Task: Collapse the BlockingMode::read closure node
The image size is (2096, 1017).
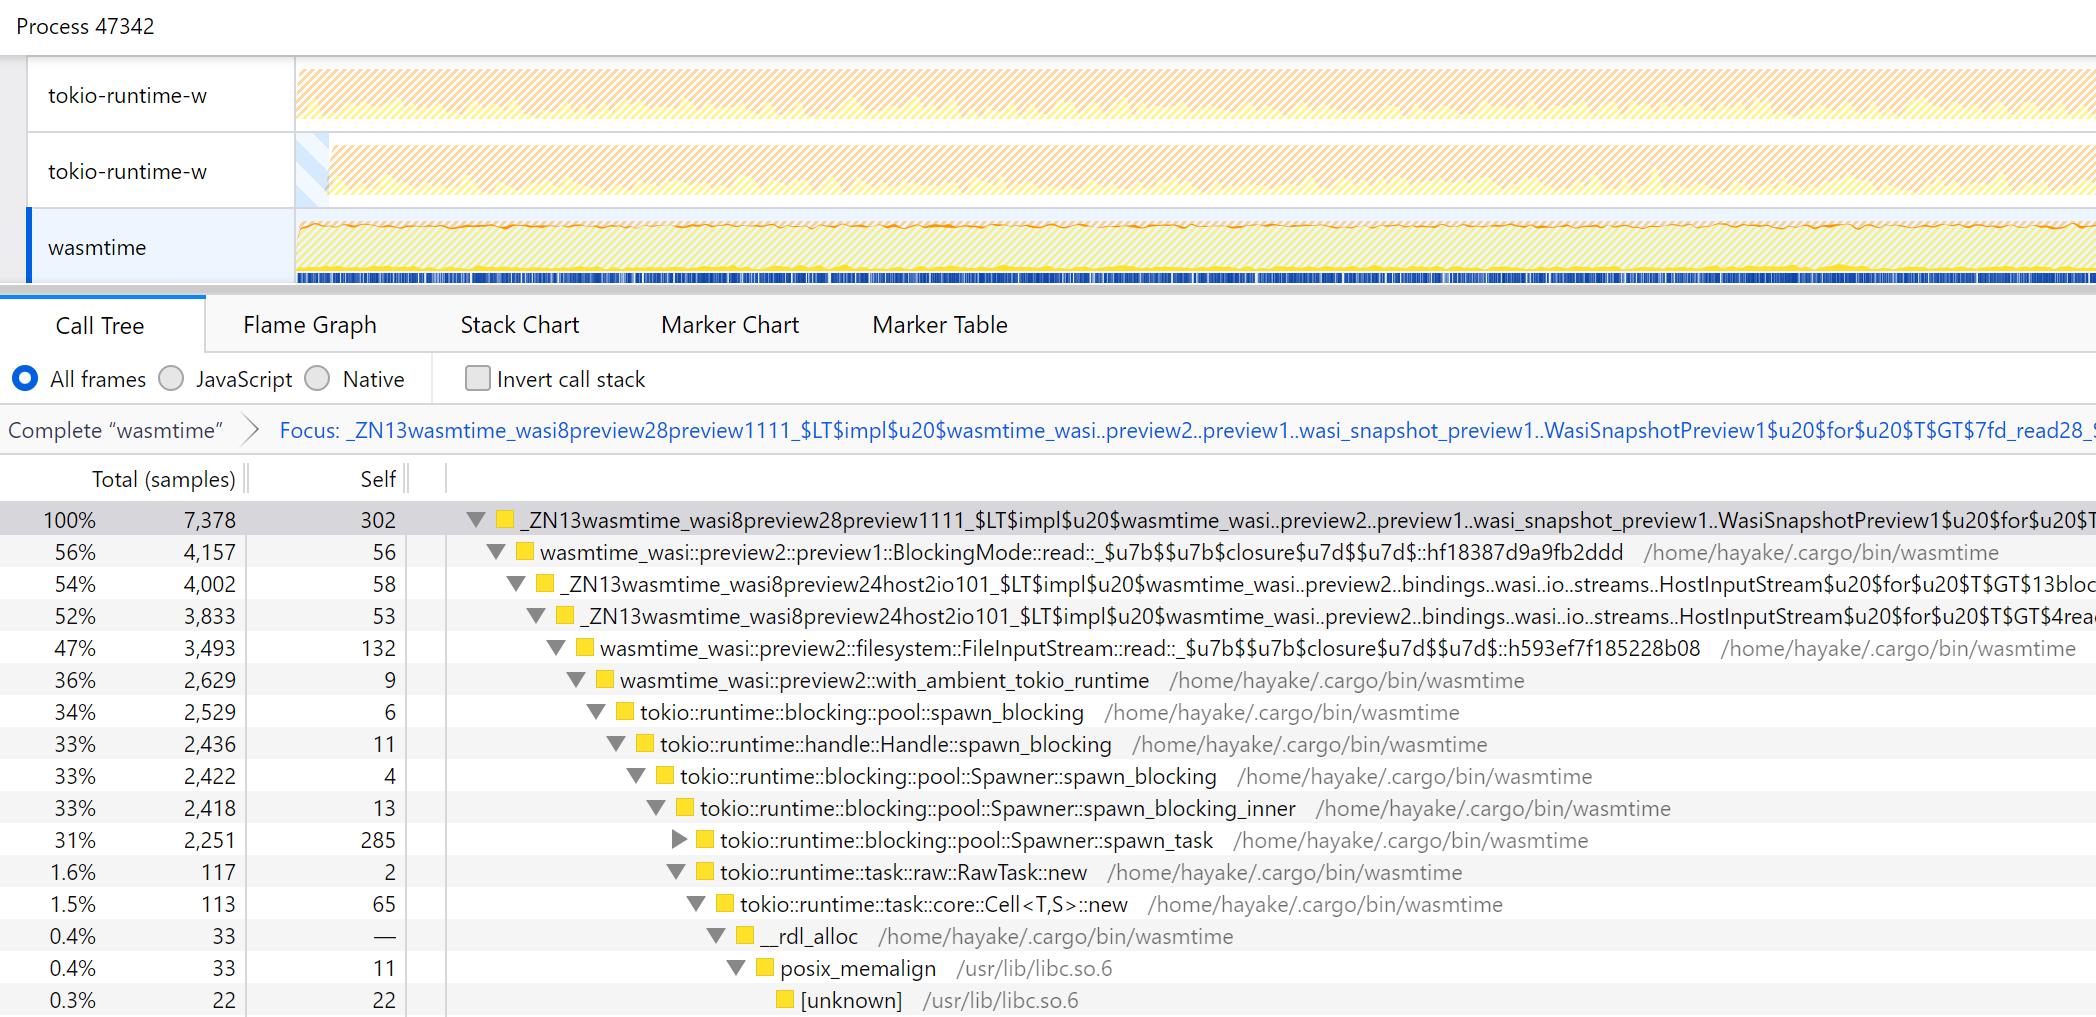Action: click(x=496, y=552)
